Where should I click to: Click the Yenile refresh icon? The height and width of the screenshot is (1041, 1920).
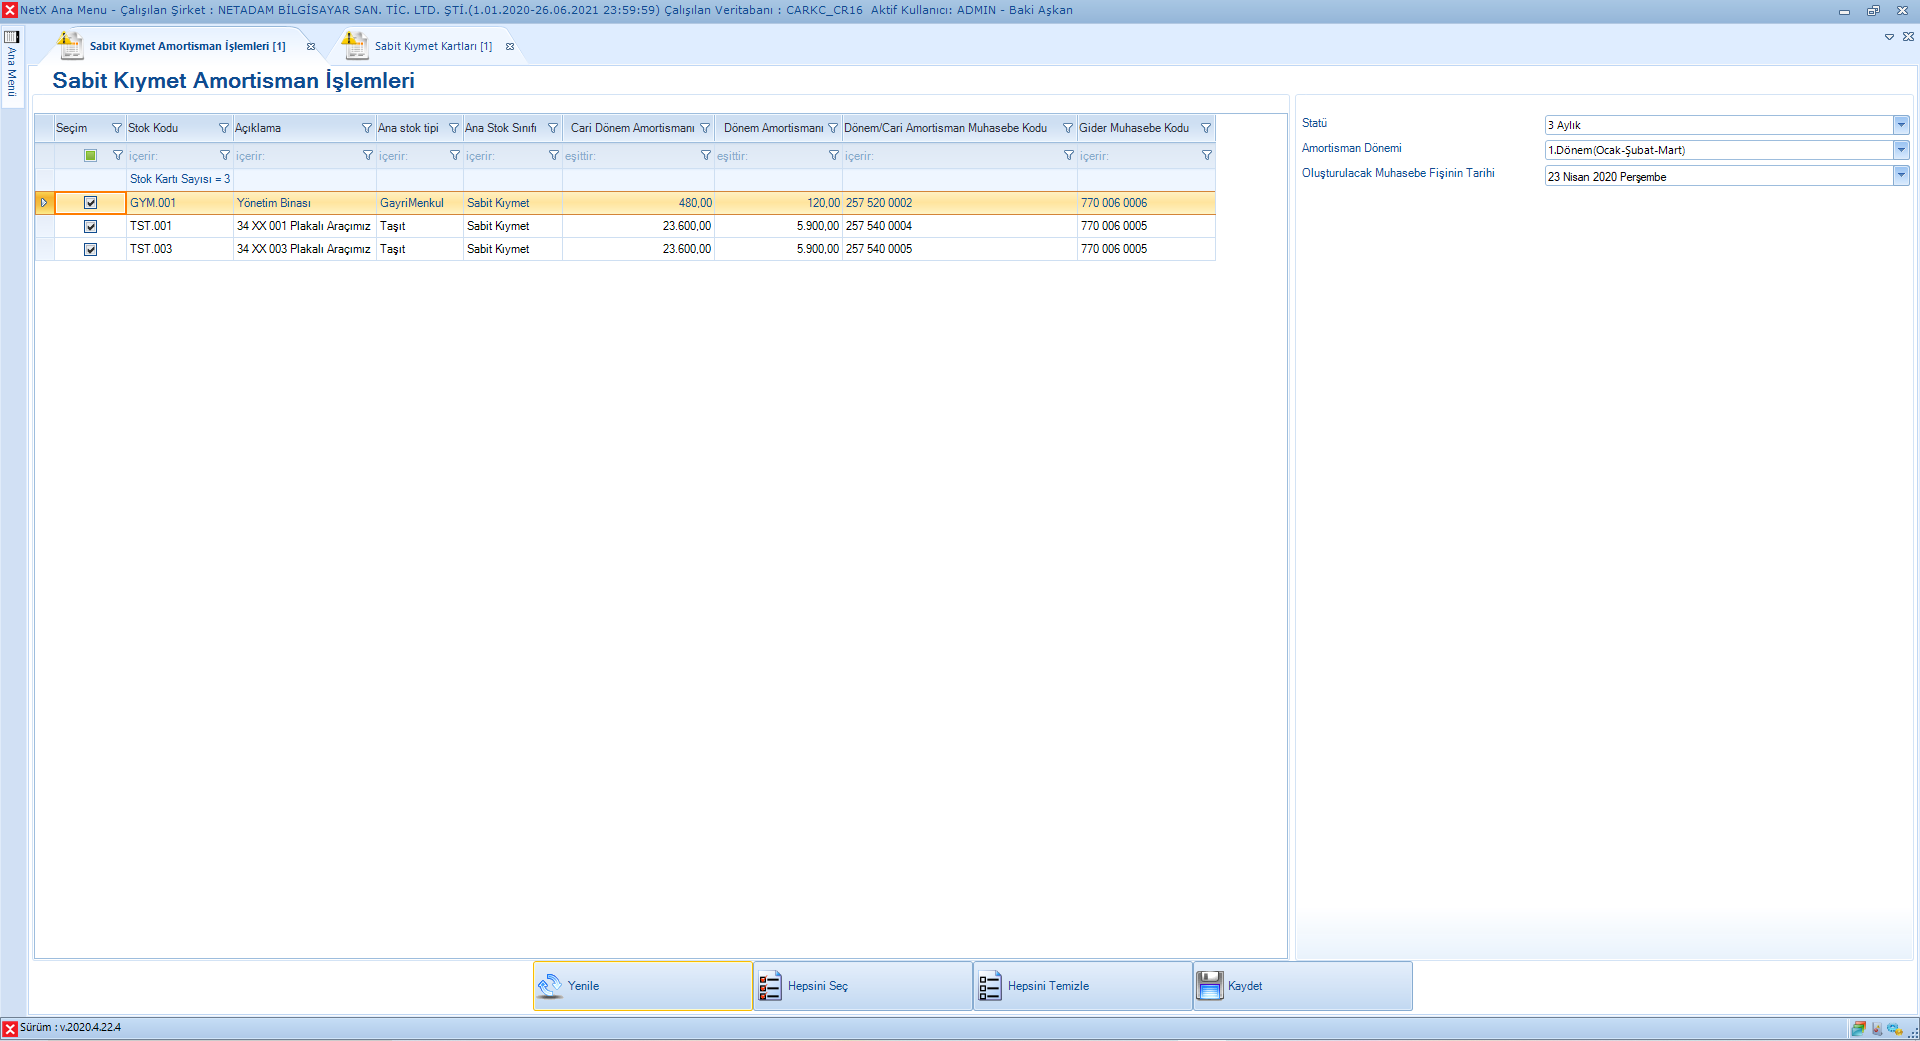pos(550,986)
